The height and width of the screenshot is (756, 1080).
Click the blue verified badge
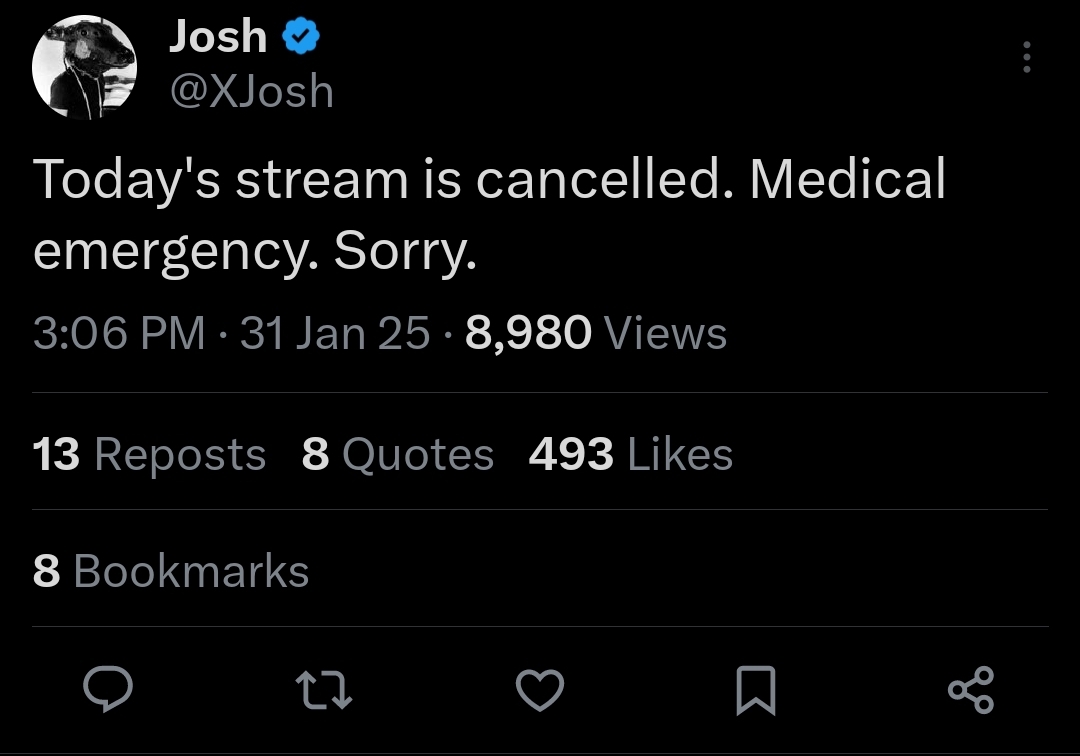point(301,39)
